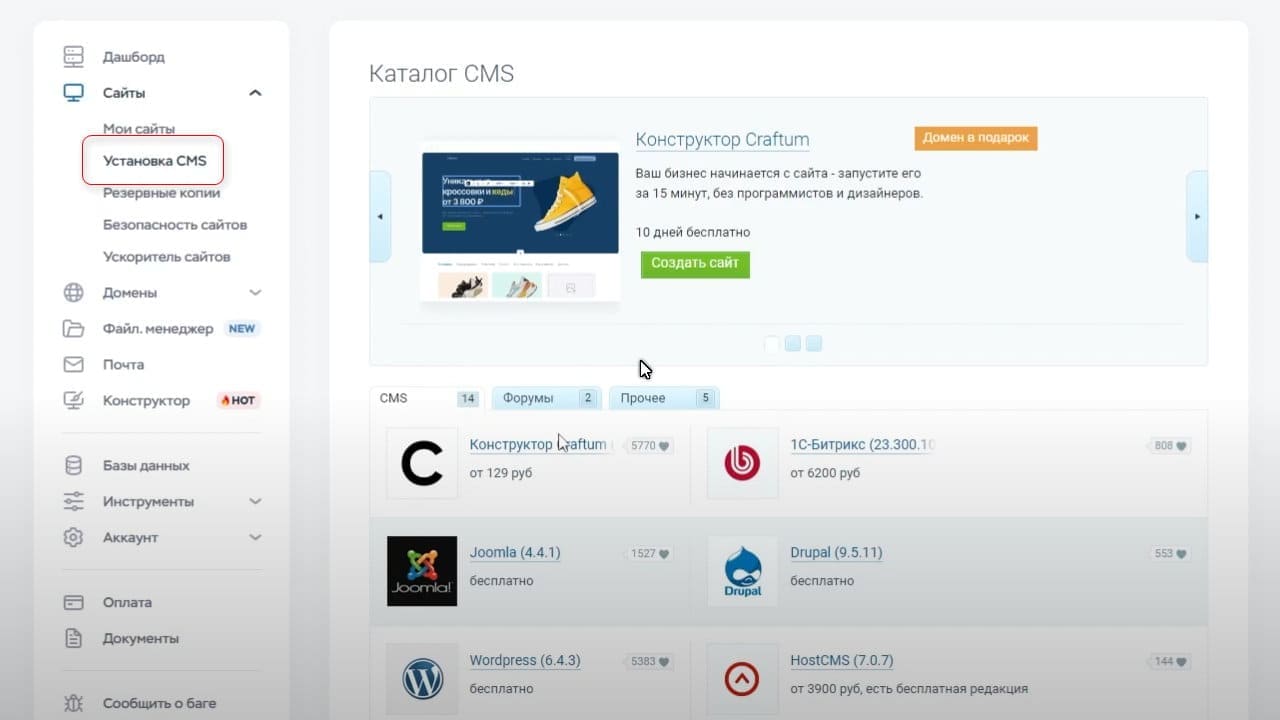Expand the Инструменты submenu chevron

click(x=255, y=502)
